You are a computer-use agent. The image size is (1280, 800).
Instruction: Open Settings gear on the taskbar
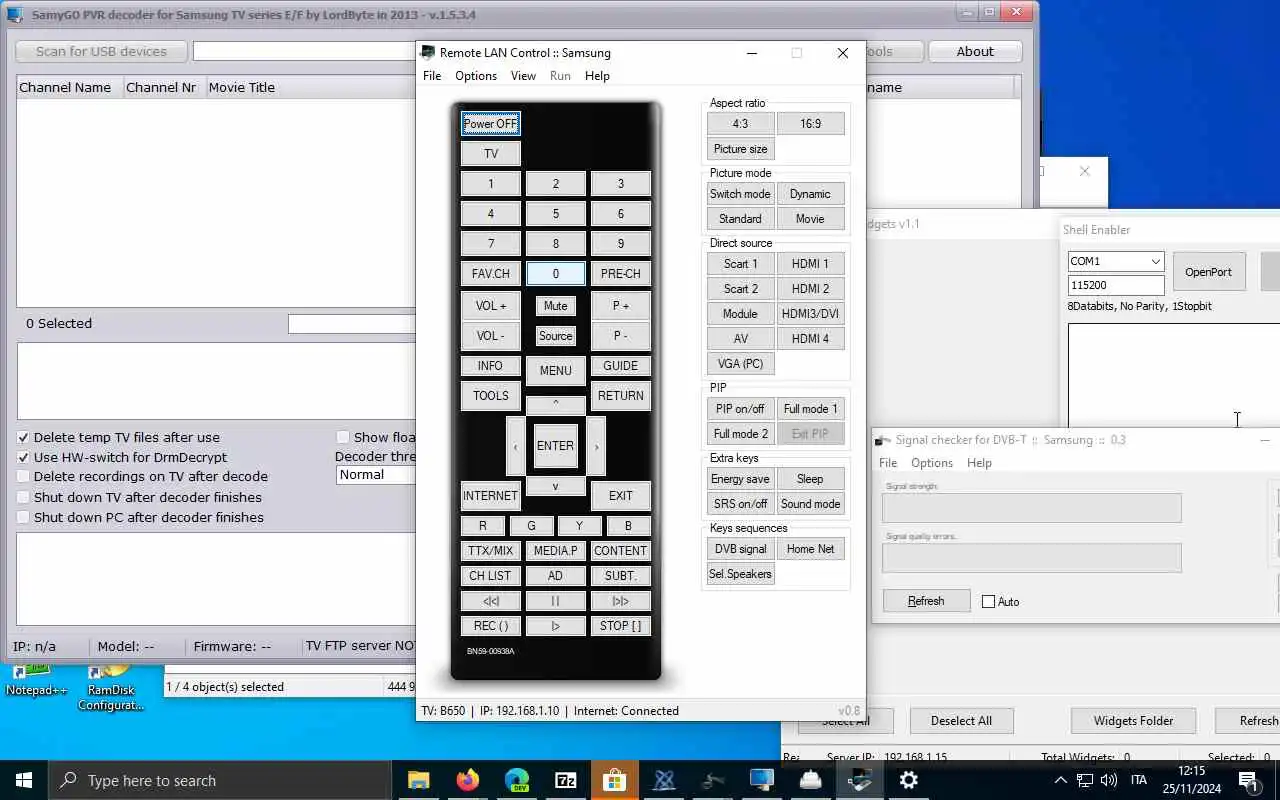pos(909,780)
